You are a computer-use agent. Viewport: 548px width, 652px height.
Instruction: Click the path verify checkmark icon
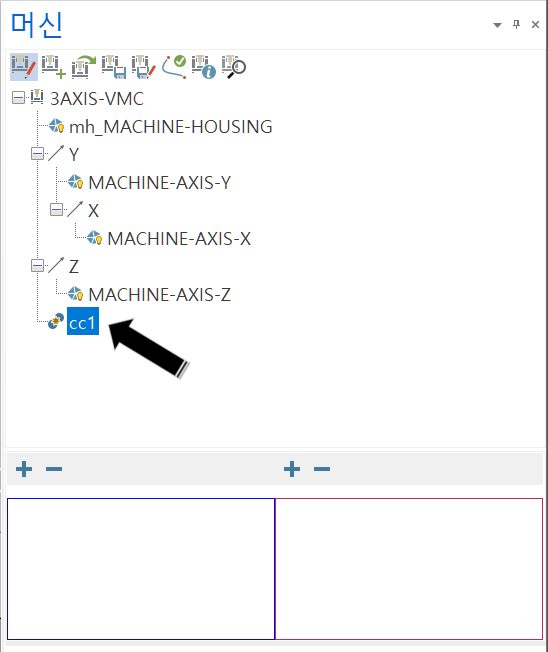[x=174, y=67]
